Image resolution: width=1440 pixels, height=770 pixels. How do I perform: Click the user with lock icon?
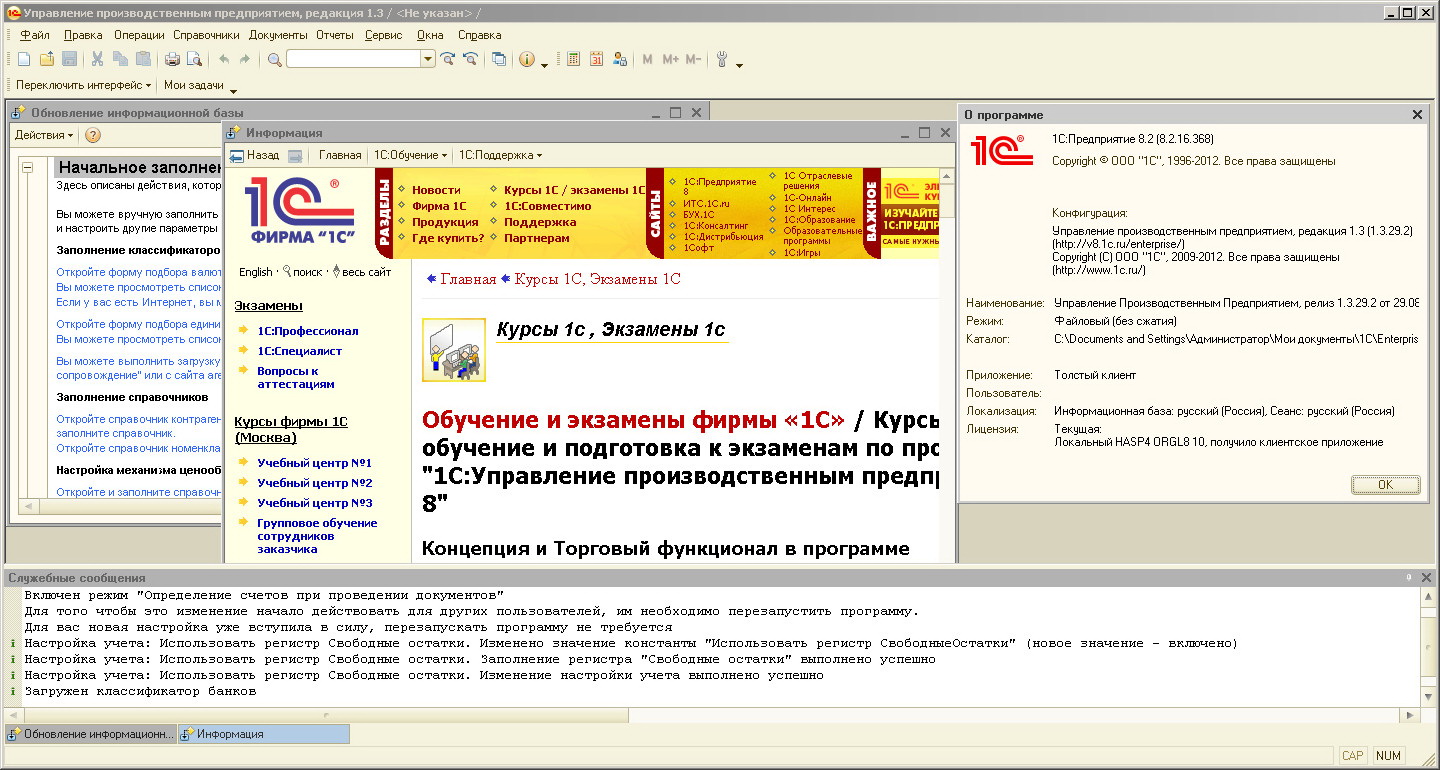(x=620, y=60)
